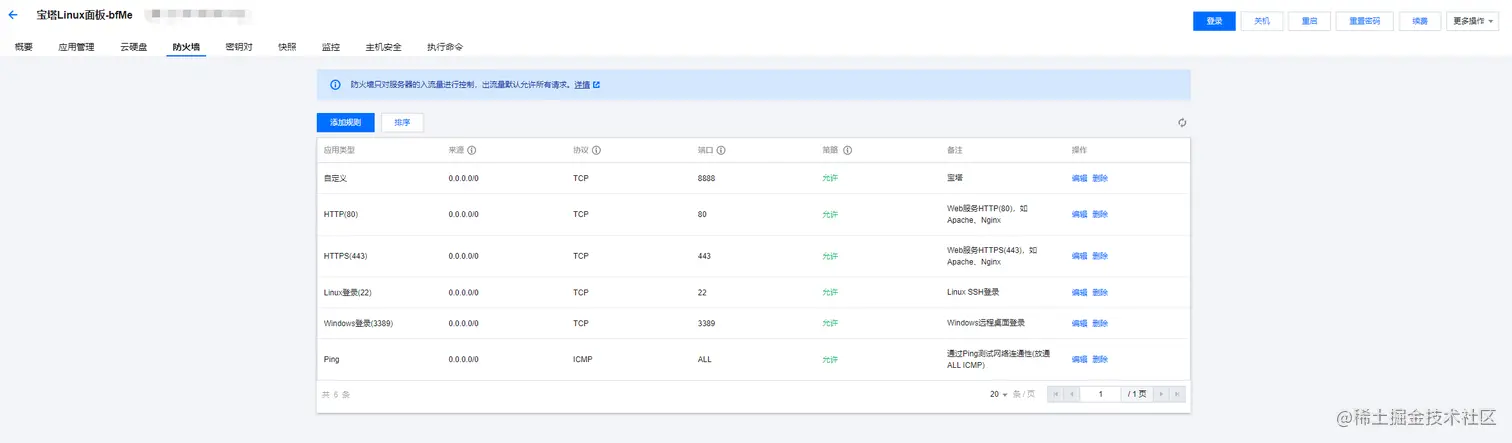
Task: Click the blue 登录 button
Action: tap(1214, 21)
